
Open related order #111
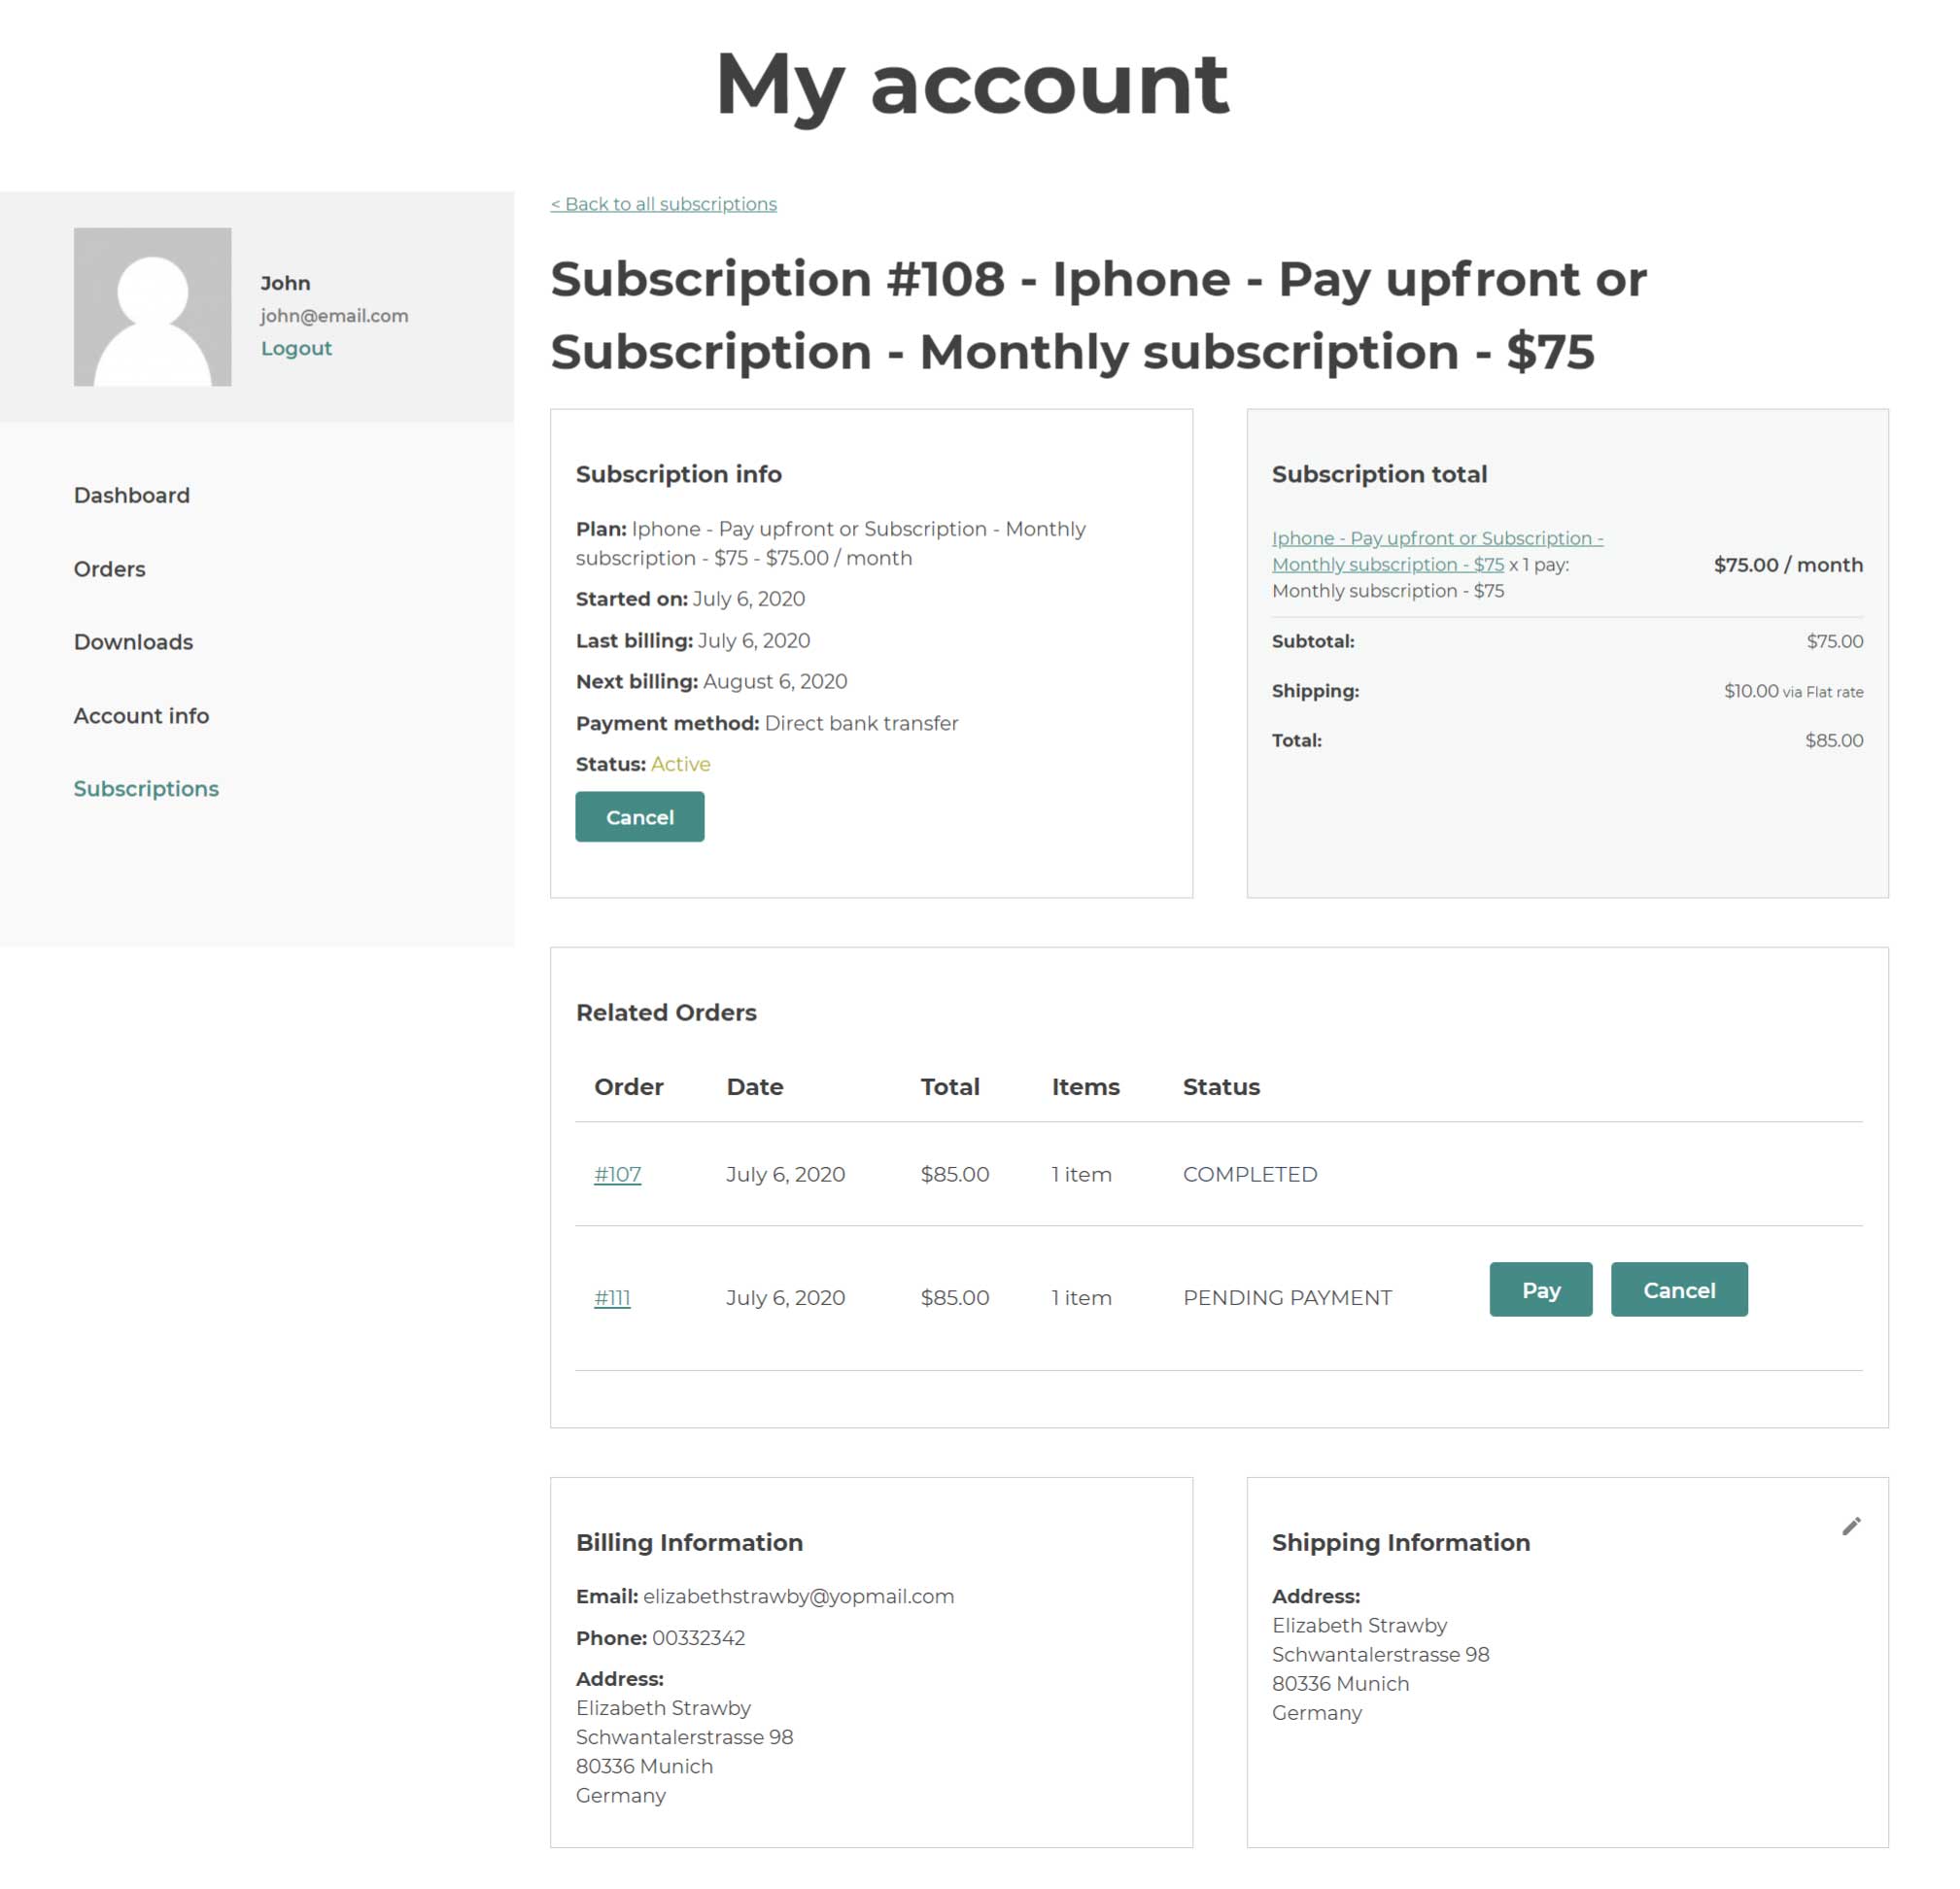tap(612, 1298)
